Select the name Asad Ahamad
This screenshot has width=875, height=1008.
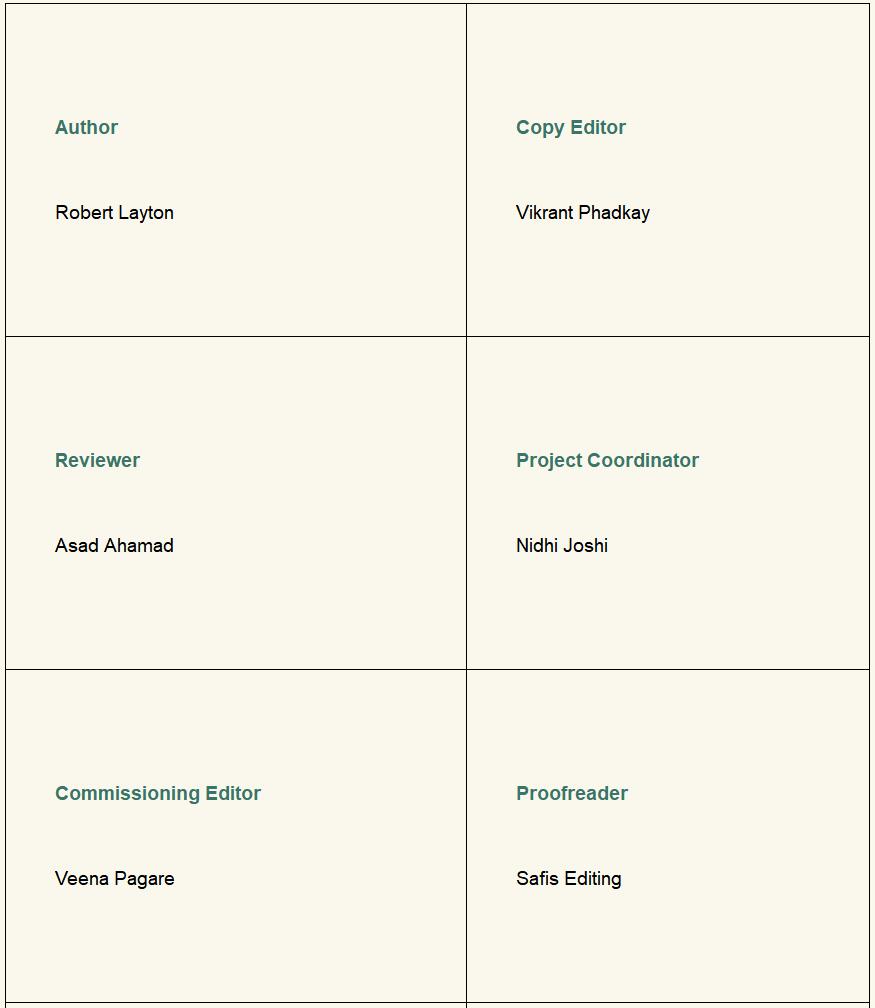pos(114,545)
